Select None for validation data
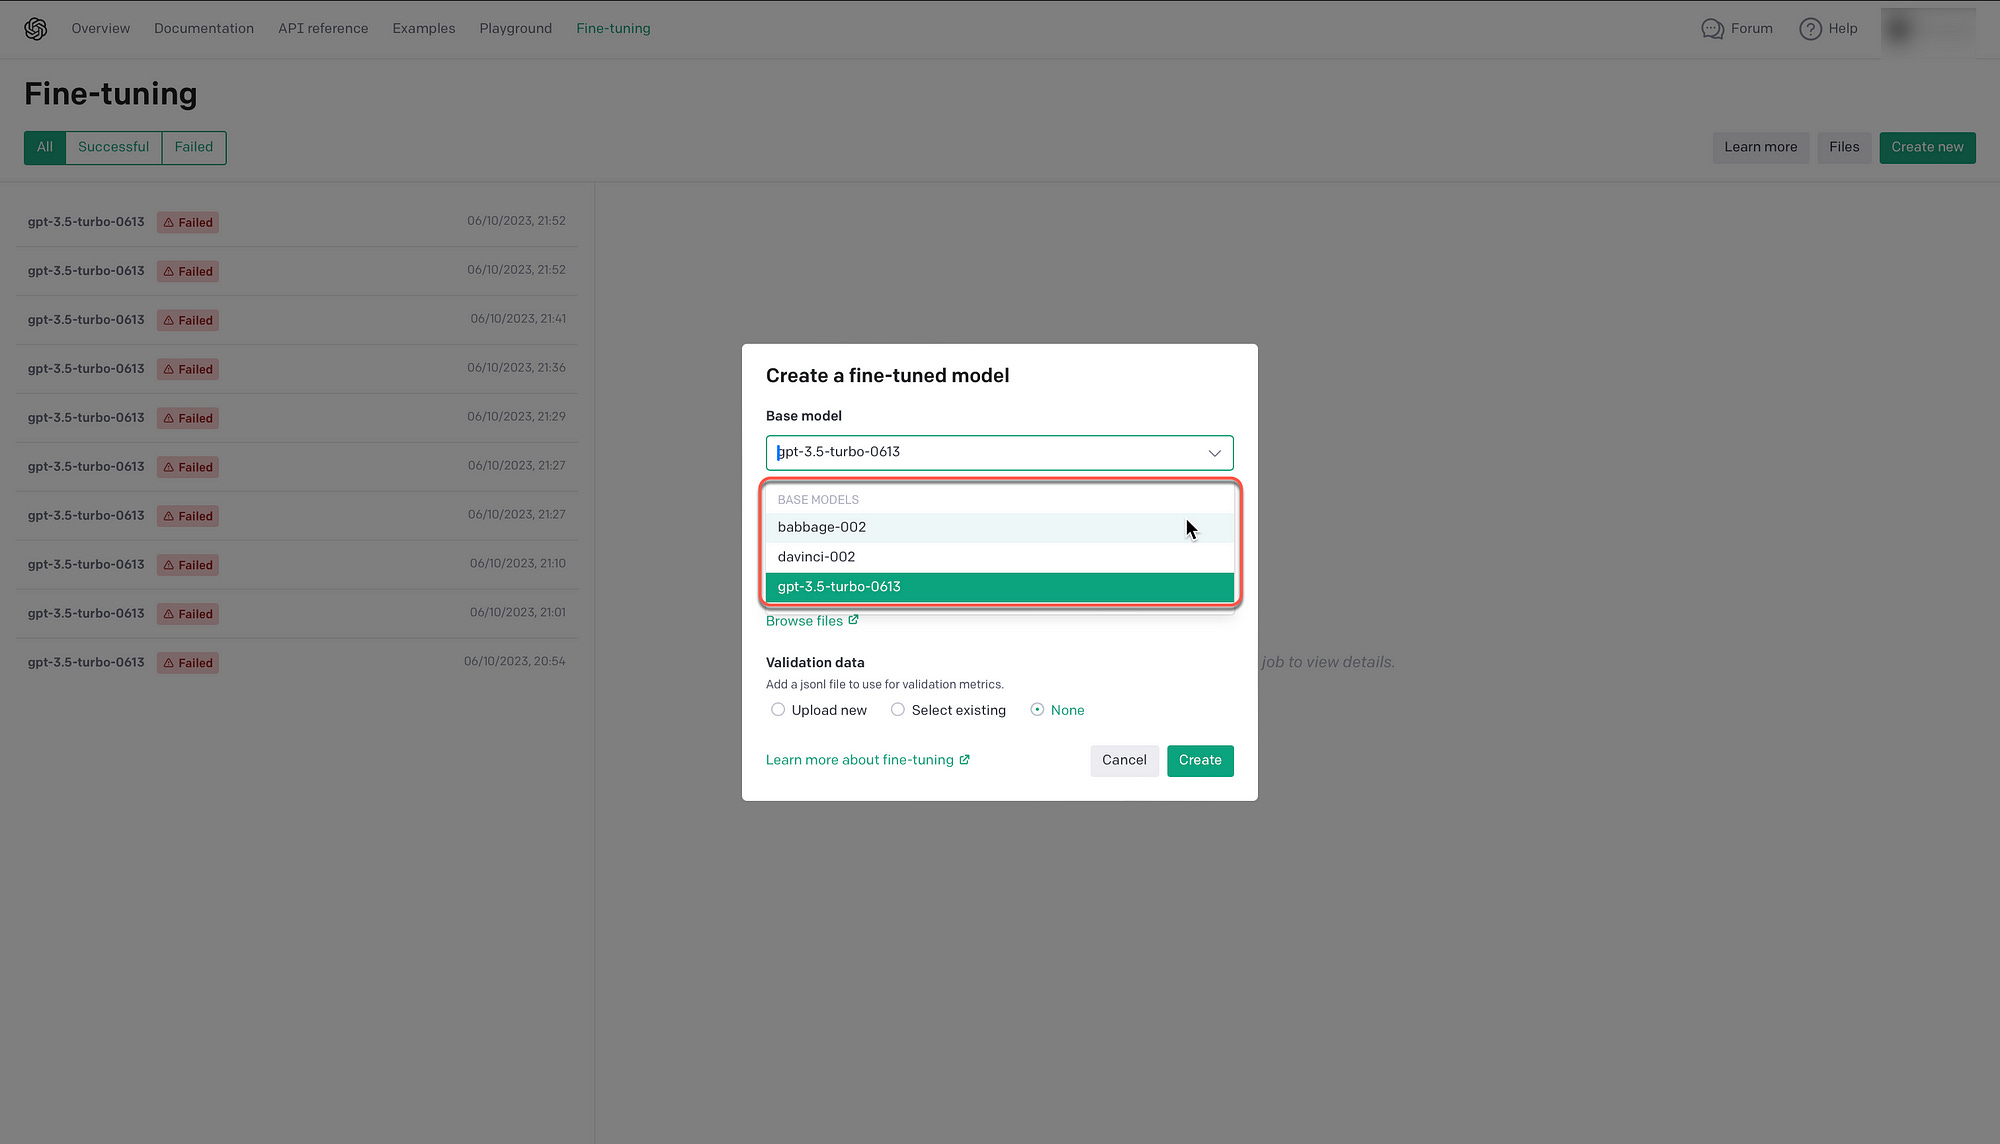2000x1144 pixels. pyautogui.click(x=1037, y=709)
